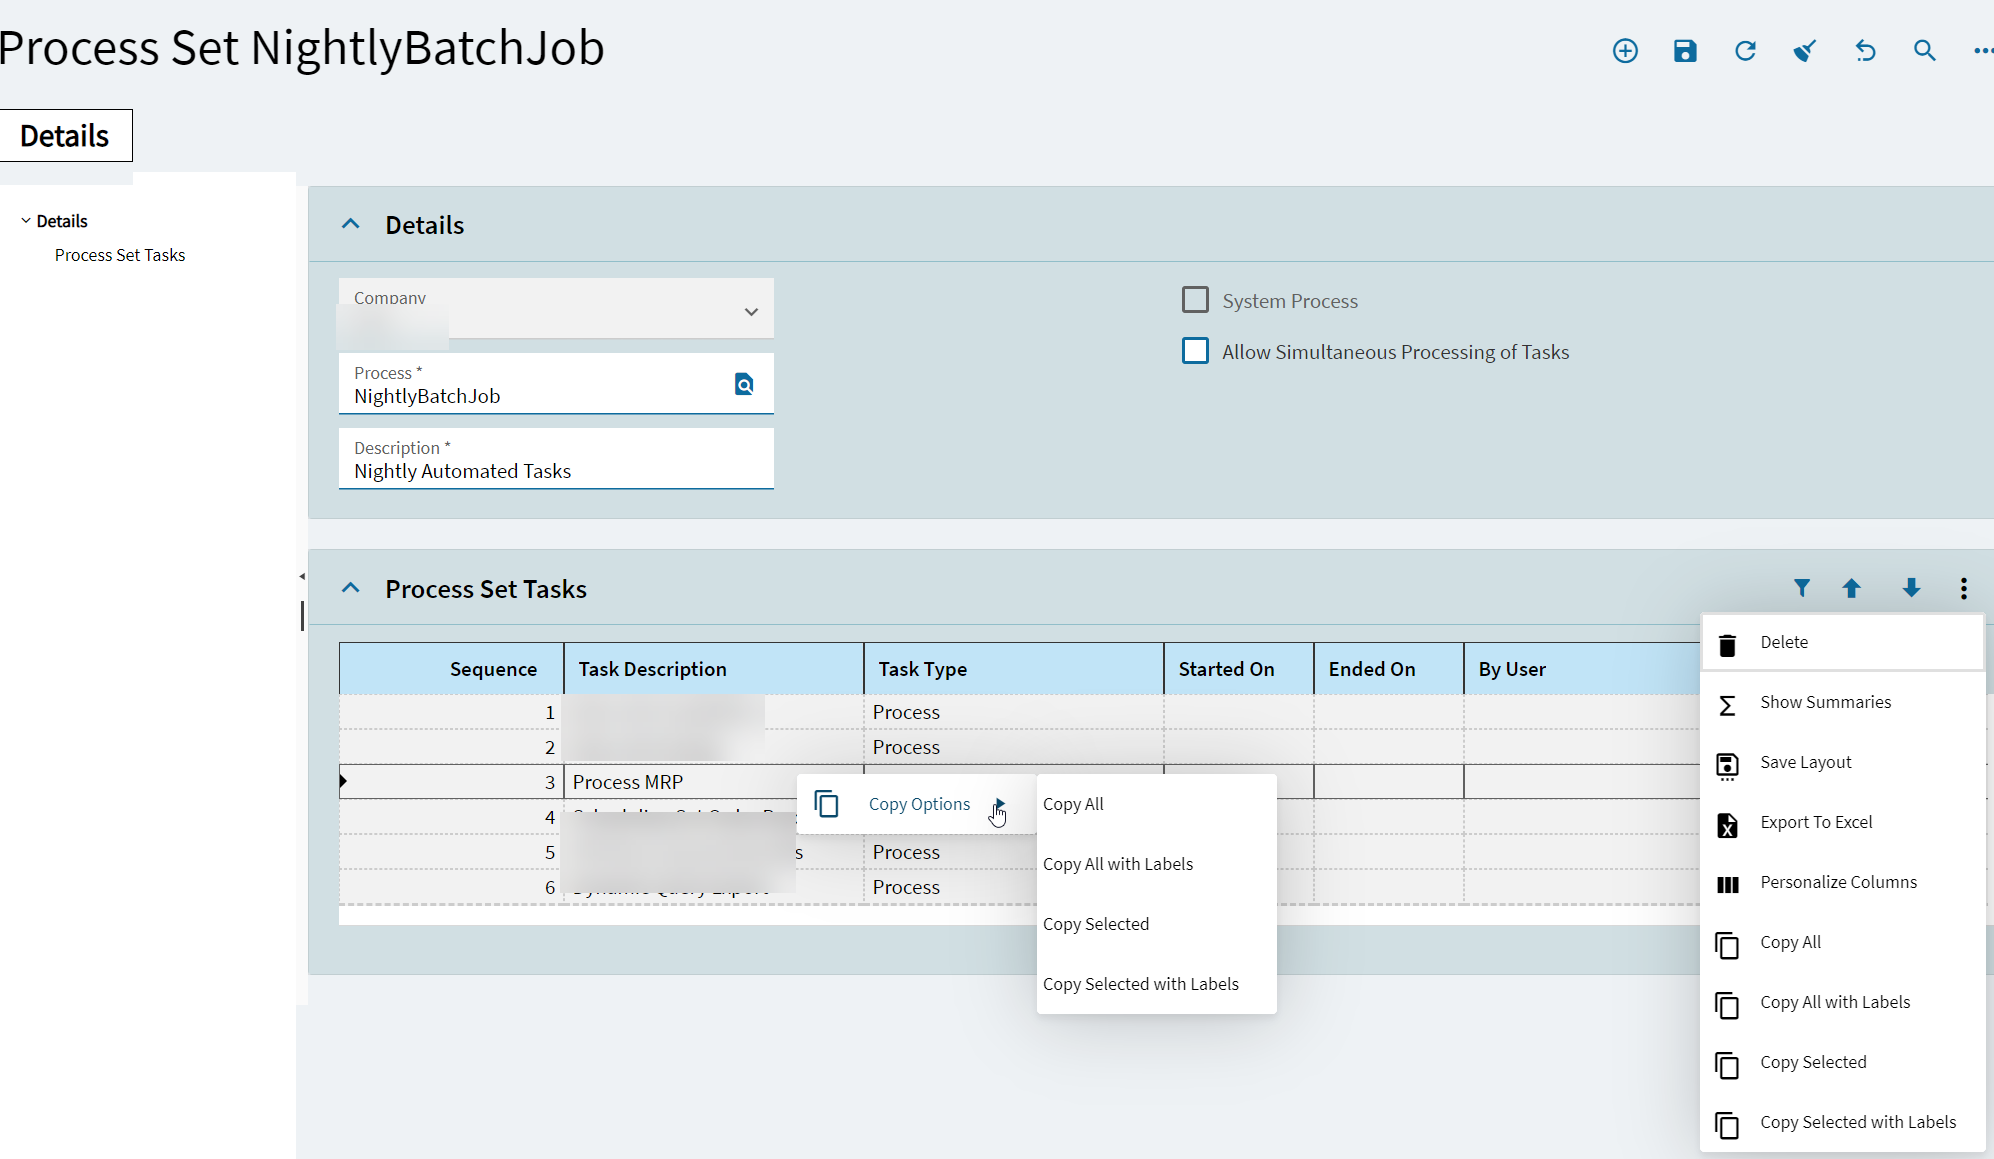Click the refresh icon in top toolbar
Screen dimensions: 1994x1159
1745,51
